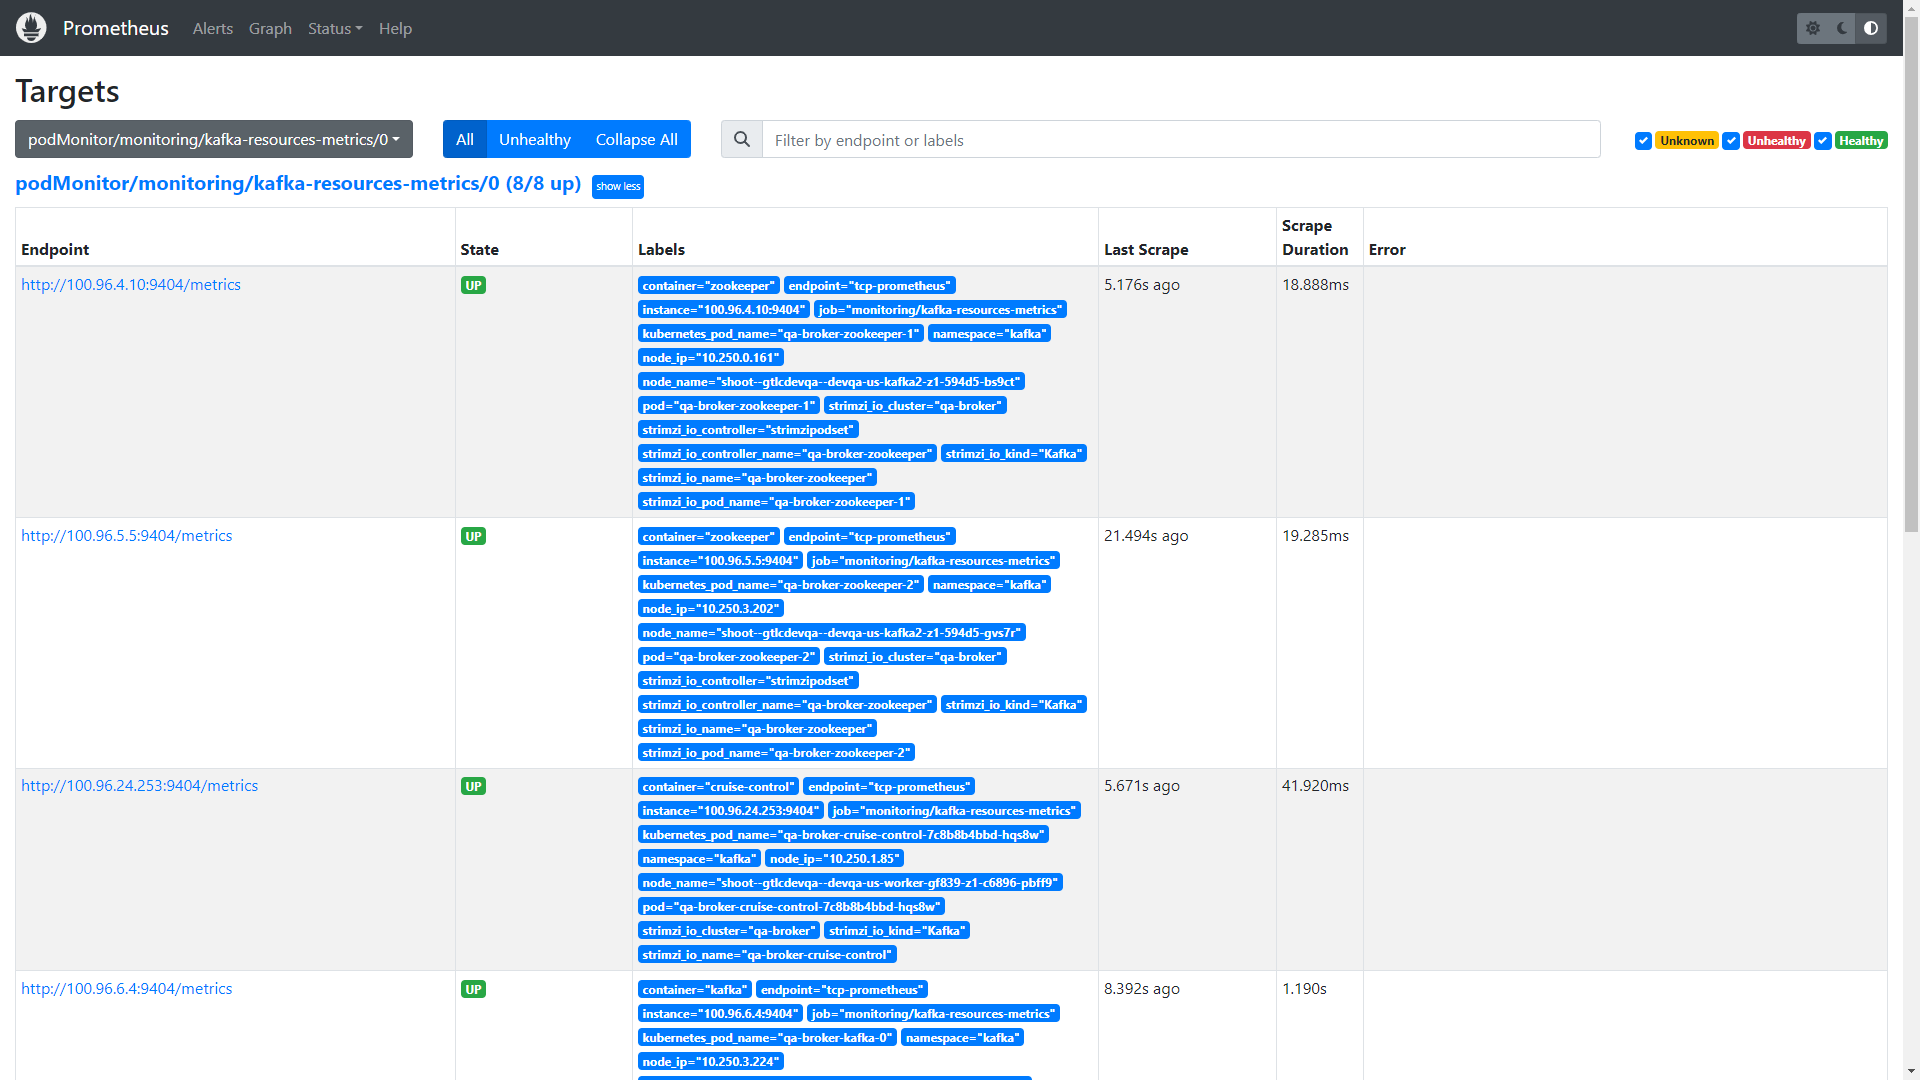Show only Unhealthy targets

tap(535, 139)
